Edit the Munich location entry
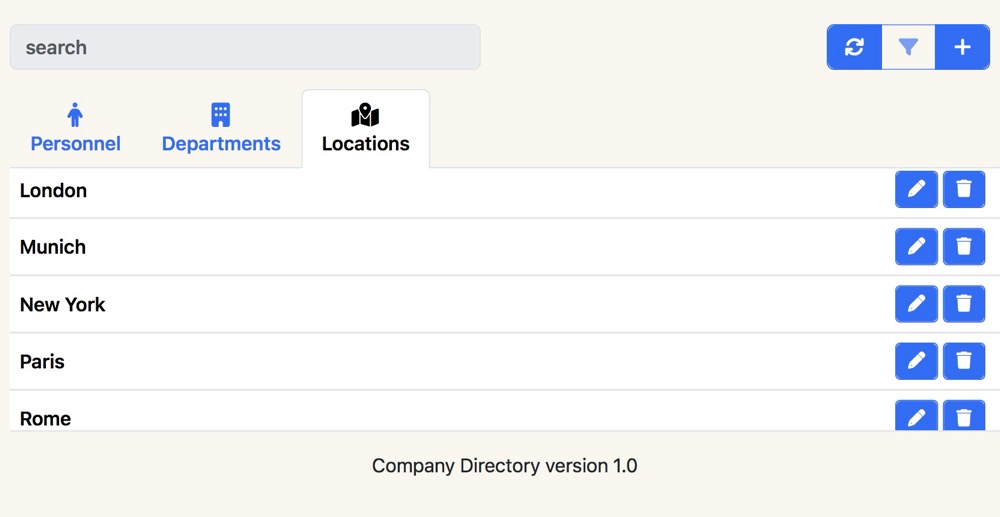 (x=916, y=246)
